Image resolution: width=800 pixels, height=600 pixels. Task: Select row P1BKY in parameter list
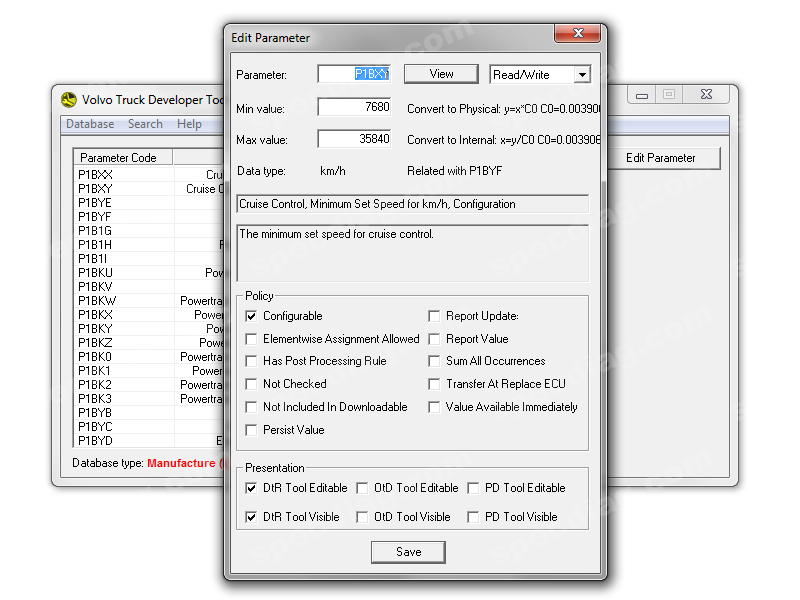click(x=149, y=329)
